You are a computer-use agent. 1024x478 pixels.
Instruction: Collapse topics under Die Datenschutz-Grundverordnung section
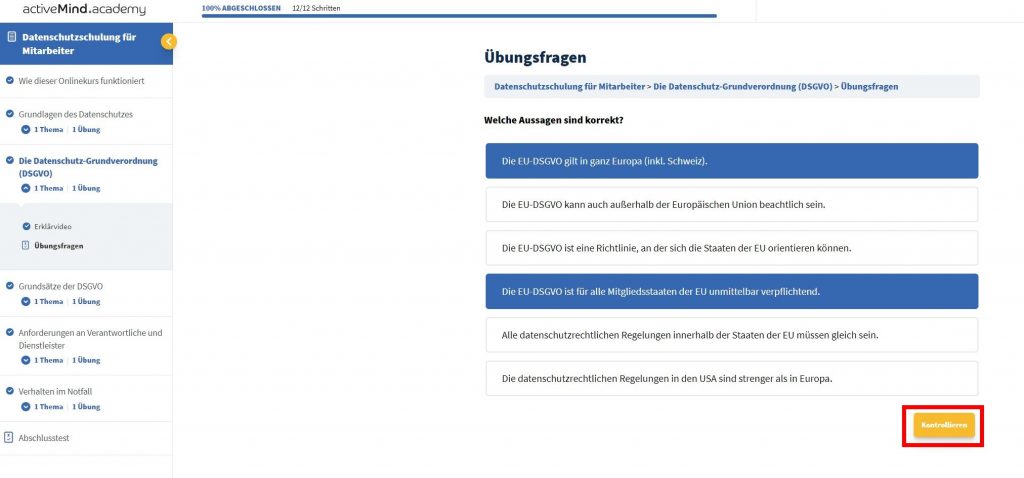(x=25, y=188)
